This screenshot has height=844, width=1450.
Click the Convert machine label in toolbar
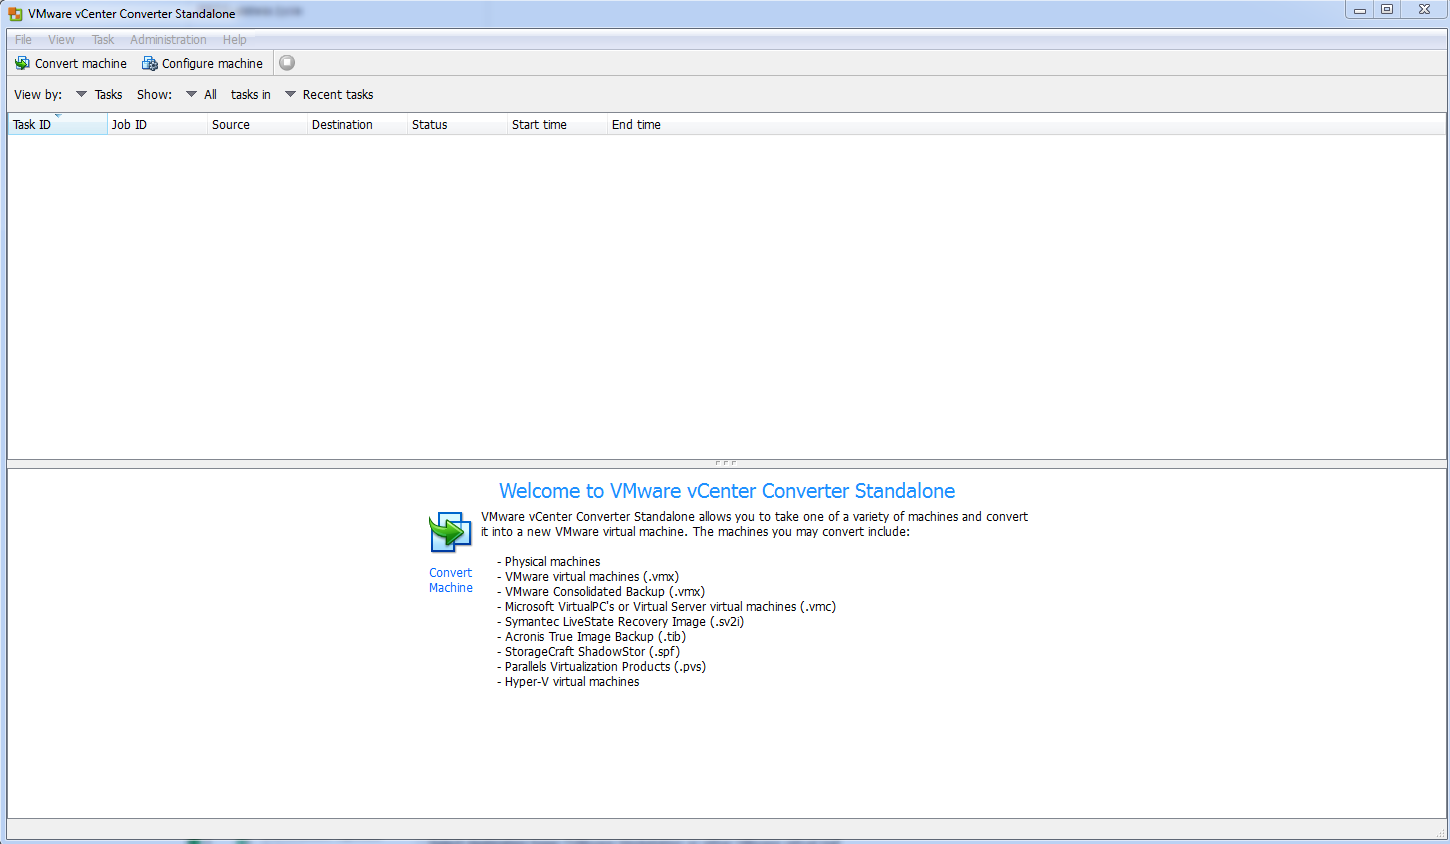[81, 63]
